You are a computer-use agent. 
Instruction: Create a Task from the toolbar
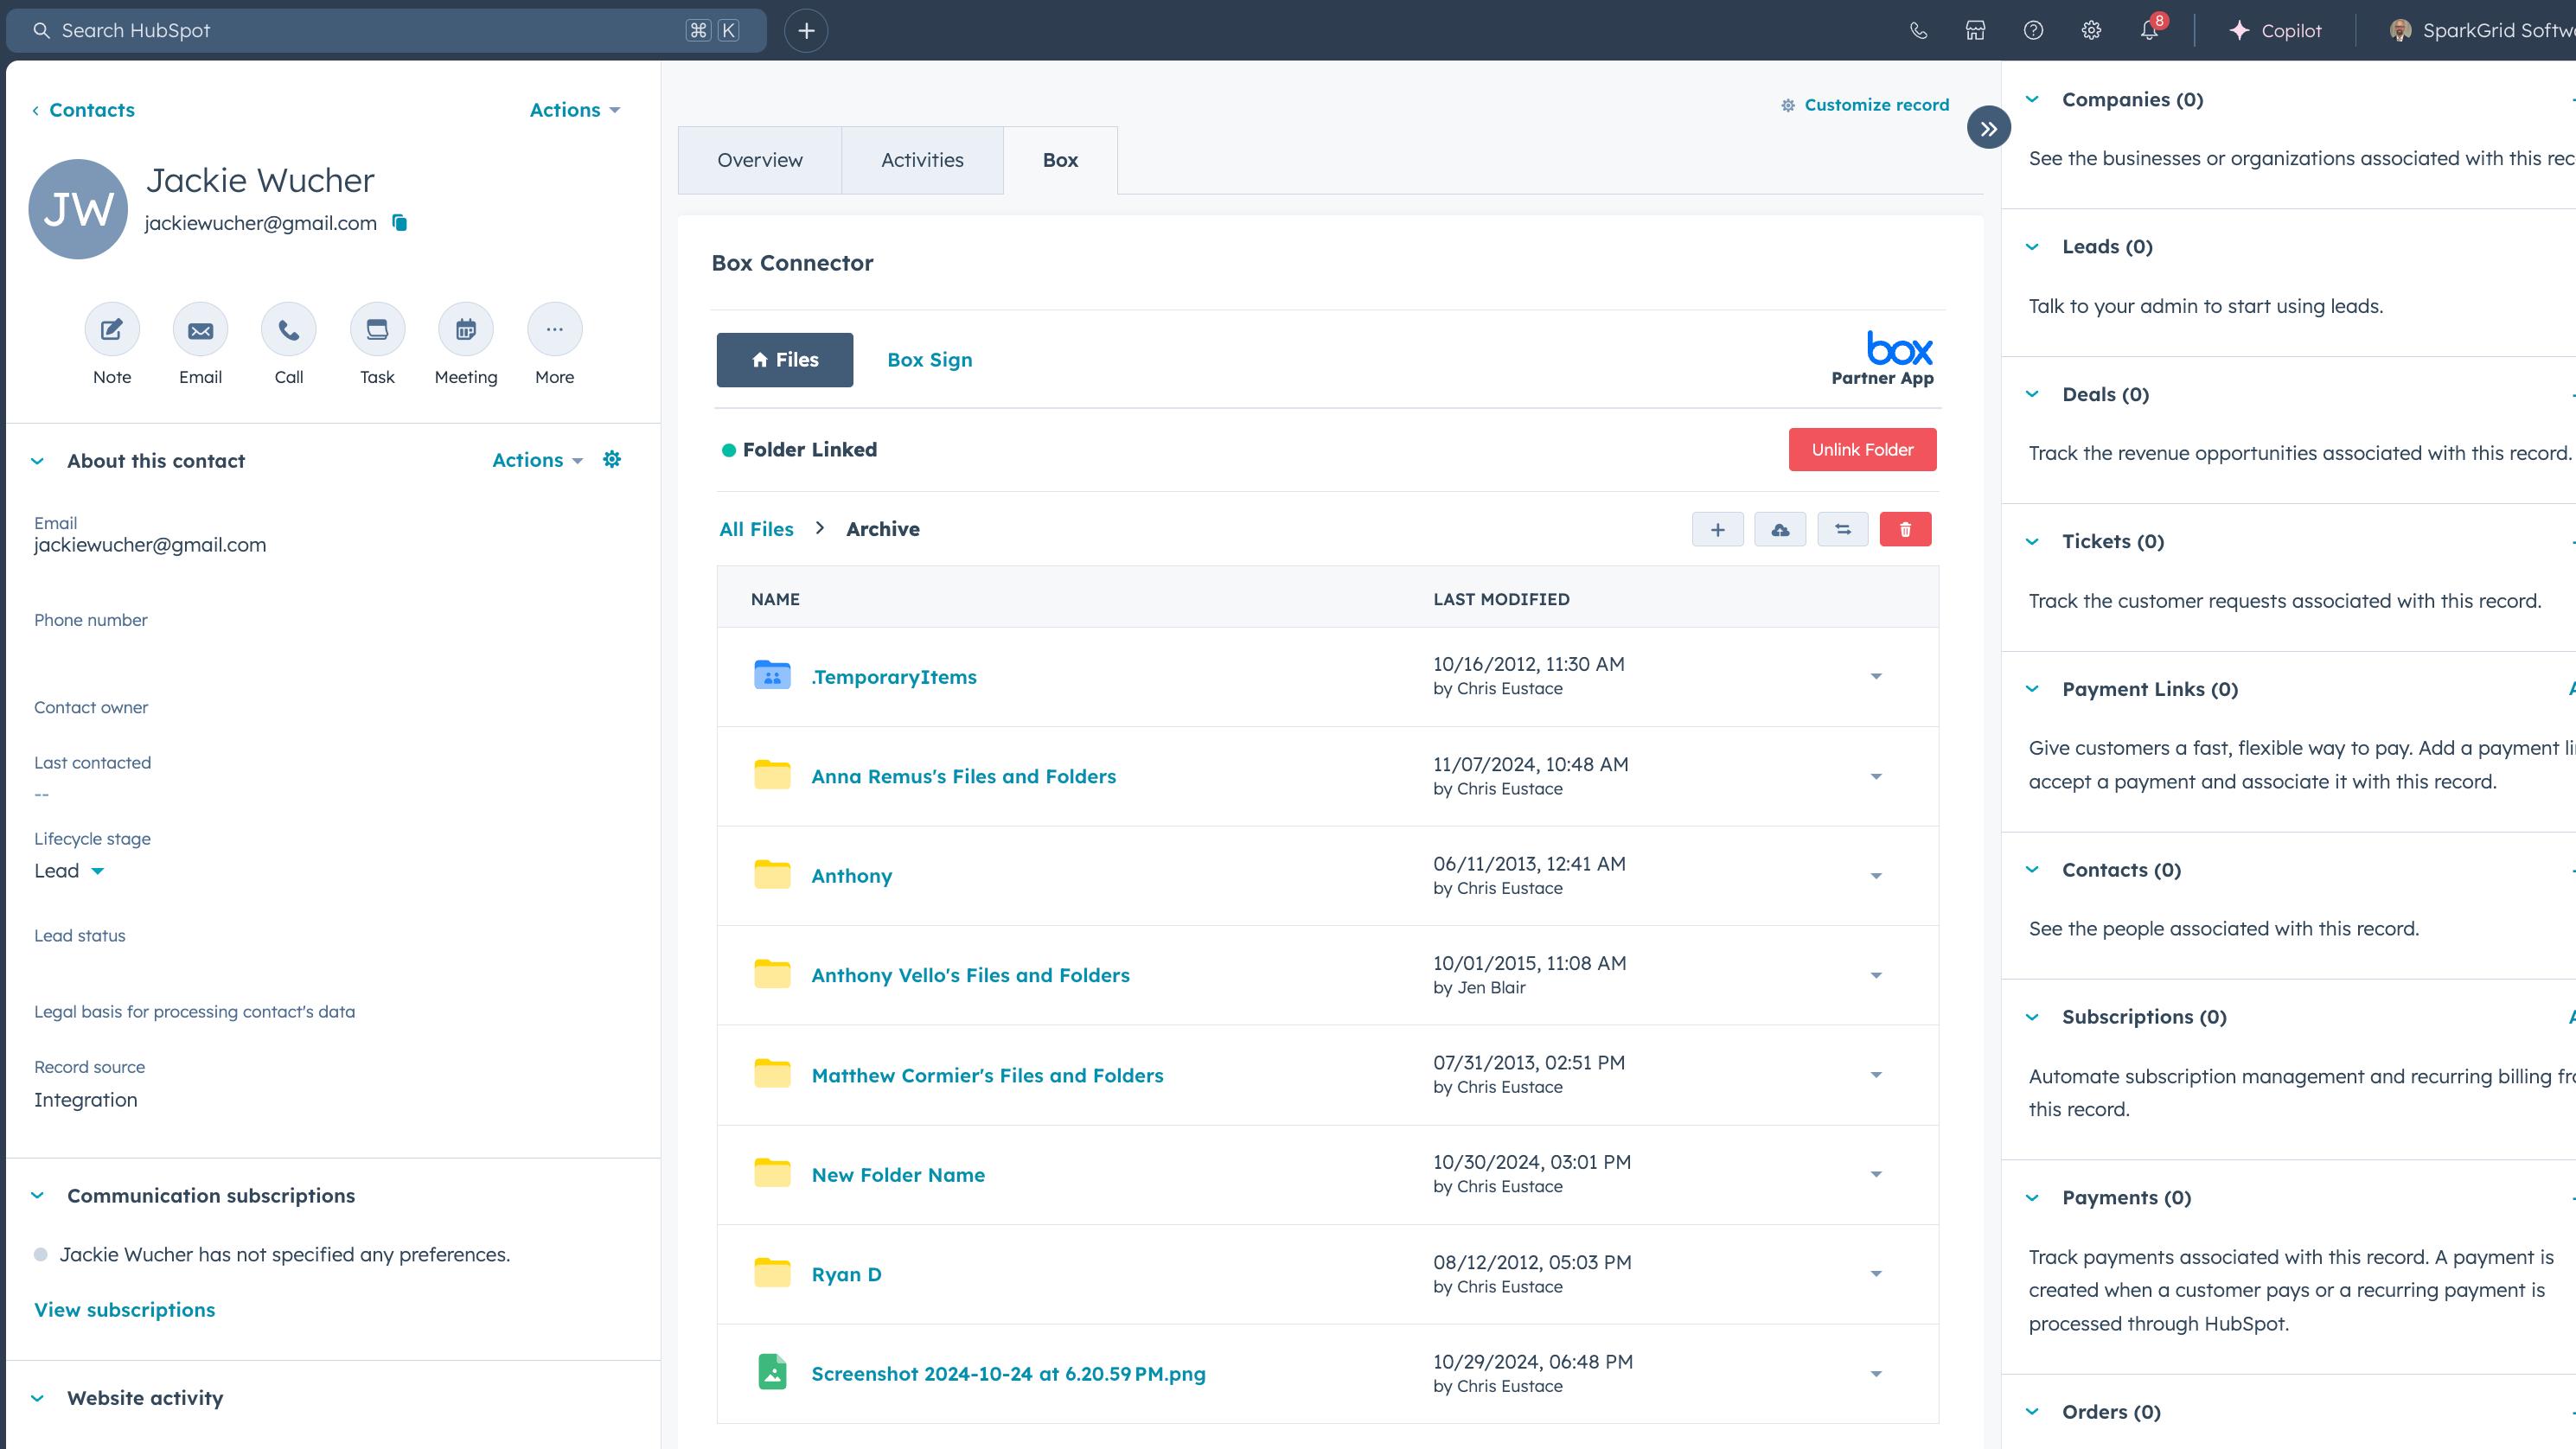point(377,329)
